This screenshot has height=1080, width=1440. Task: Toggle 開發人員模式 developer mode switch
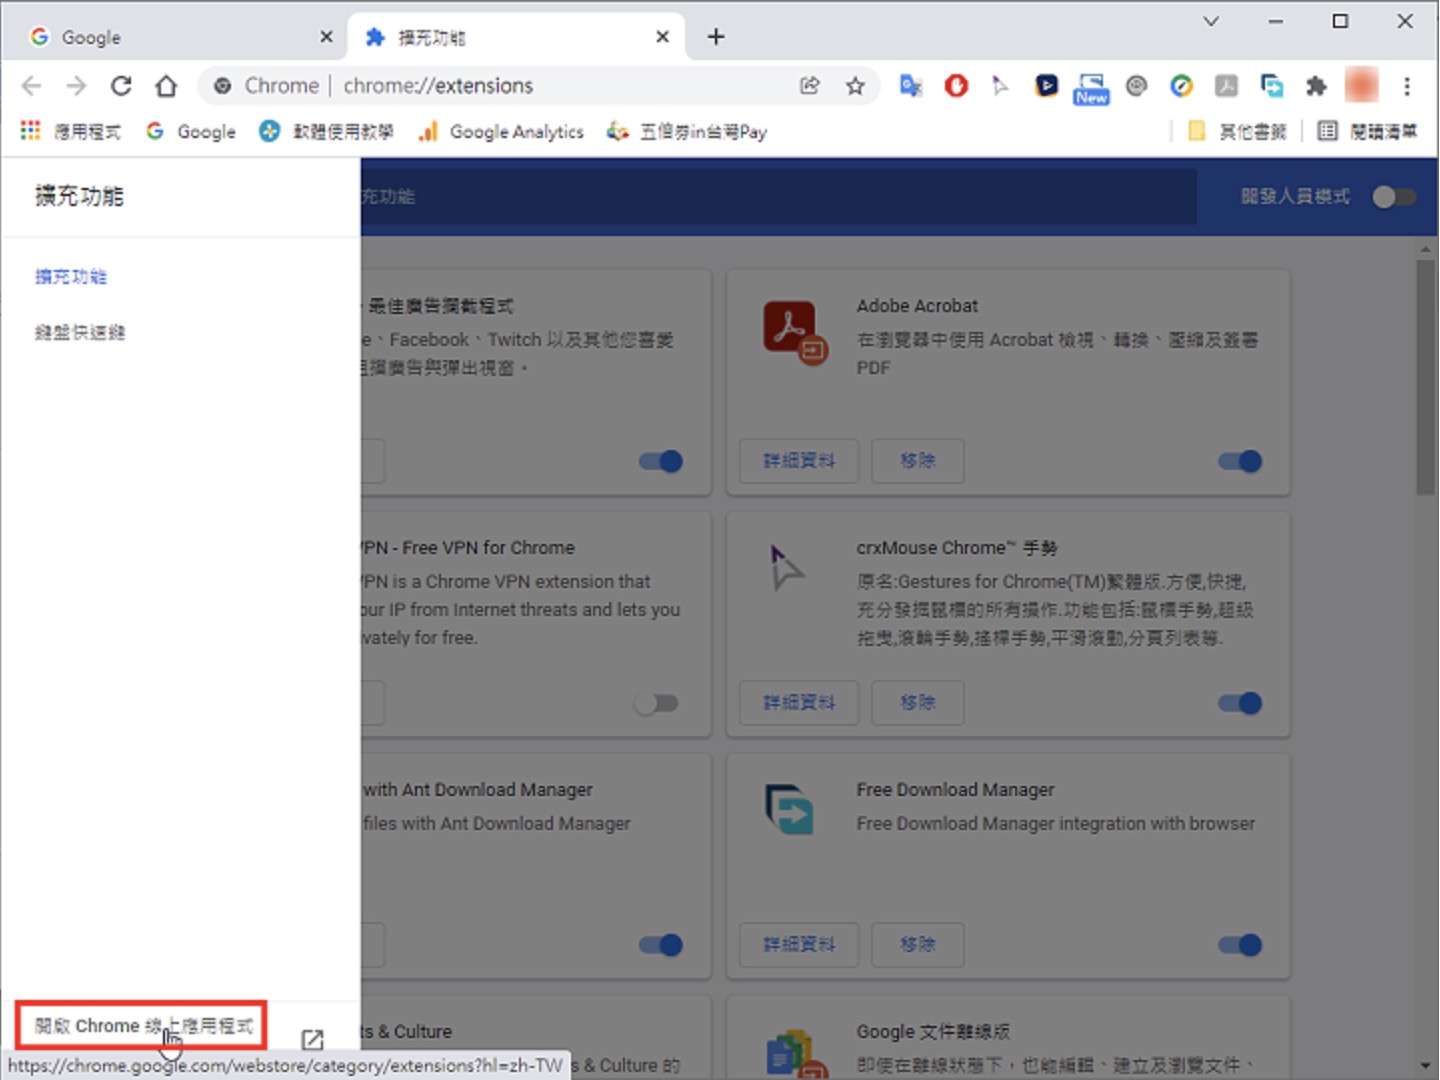click(x=1393, y=197)
